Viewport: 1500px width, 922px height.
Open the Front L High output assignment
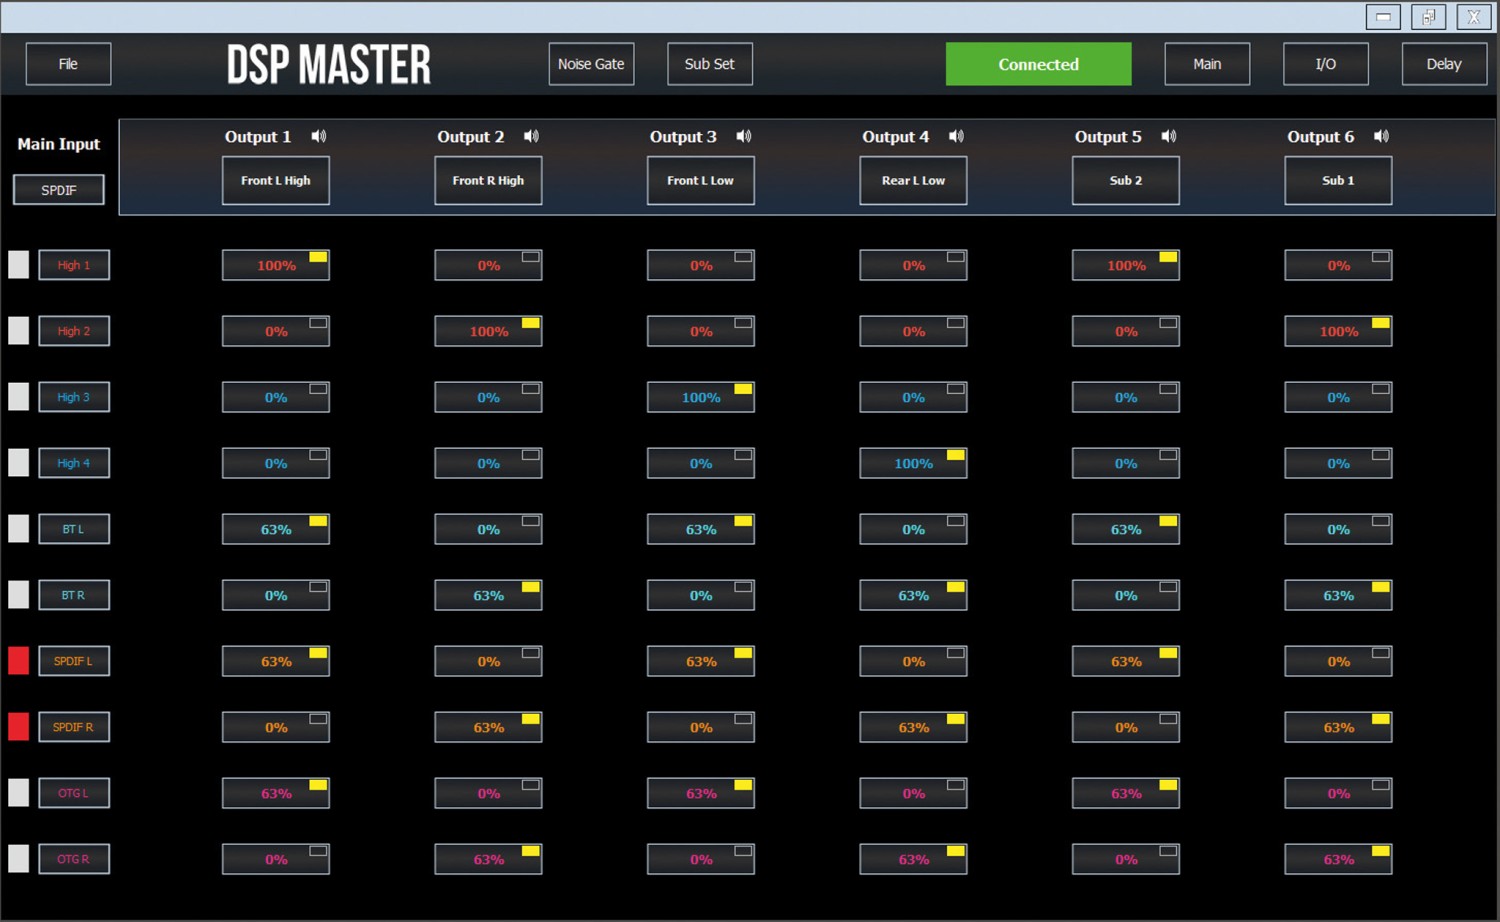[276, 181]
